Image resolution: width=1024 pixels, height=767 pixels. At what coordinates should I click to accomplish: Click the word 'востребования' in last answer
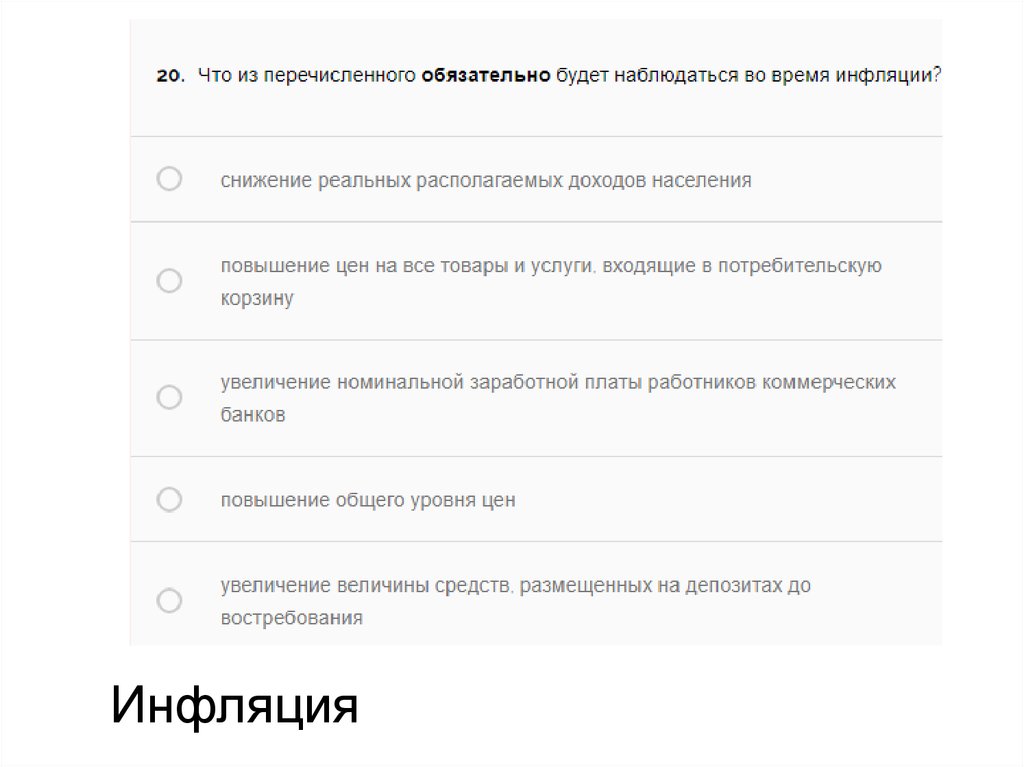291,618
